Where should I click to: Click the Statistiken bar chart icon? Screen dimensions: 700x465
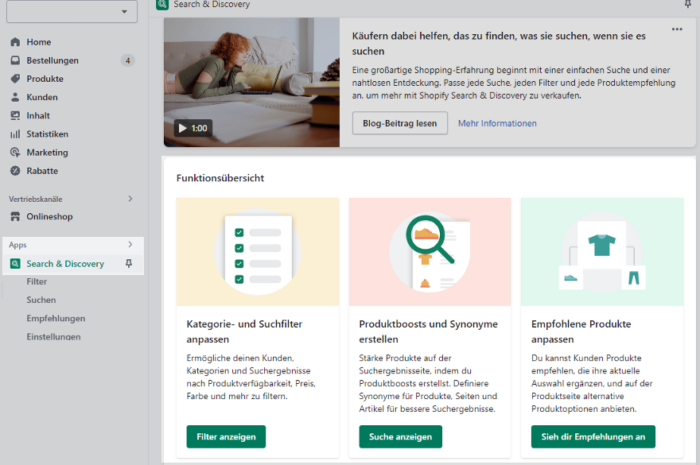[15, 134]
